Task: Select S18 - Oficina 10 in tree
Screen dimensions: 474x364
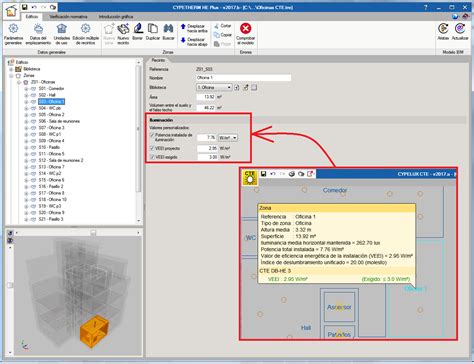Action: click(x=52, y=199)
